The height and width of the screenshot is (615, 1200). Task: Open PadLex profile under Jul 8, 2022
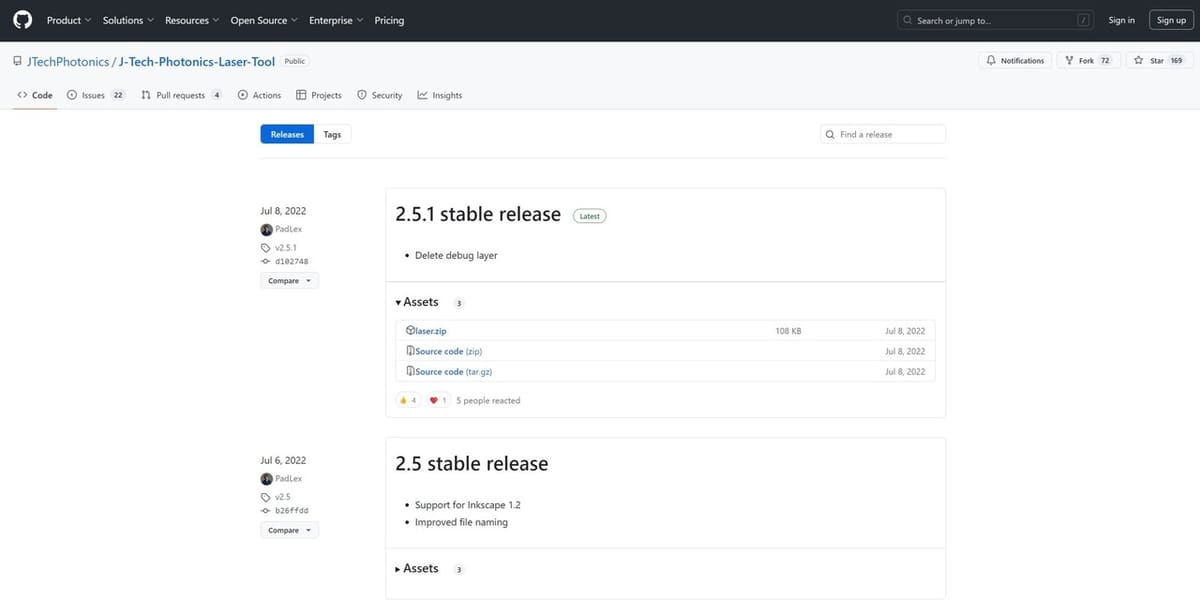[288, 229]
